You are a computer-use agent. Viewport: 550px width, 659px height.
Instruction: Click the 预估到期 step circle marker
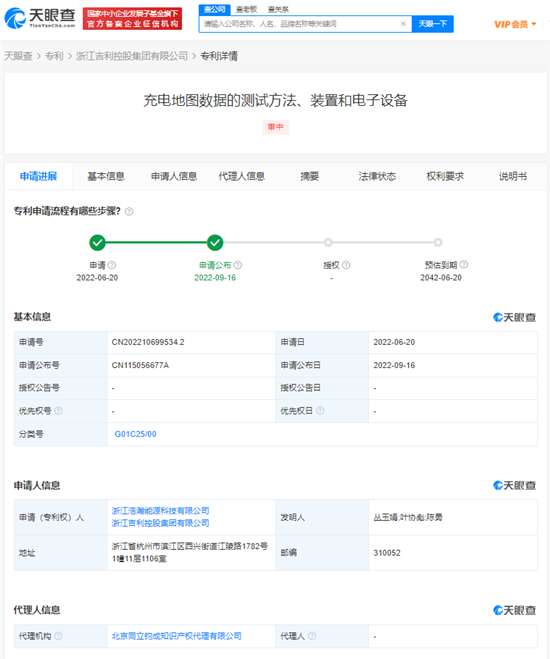tap(438, 242)
